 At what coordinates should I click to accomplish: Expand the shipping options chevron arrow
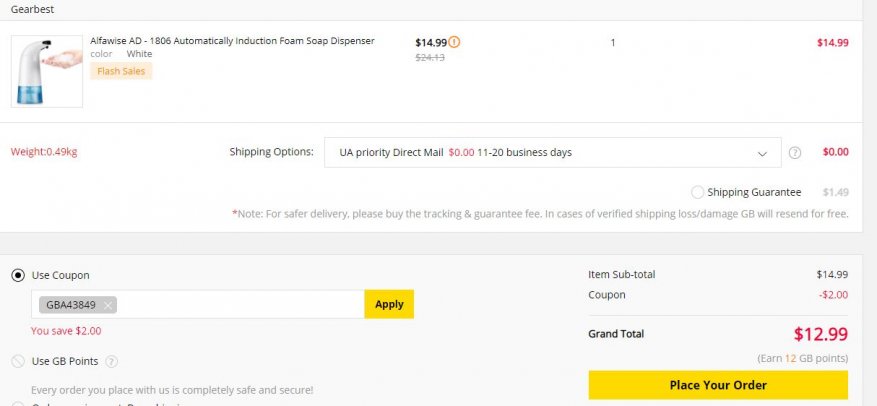click(x=763, y=153)
